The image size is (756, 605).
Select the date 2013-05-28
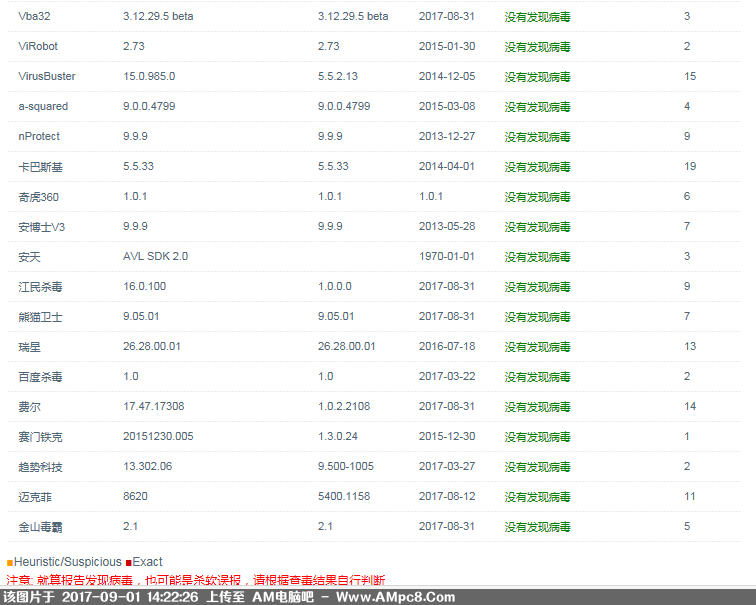(x=447, y=226)
